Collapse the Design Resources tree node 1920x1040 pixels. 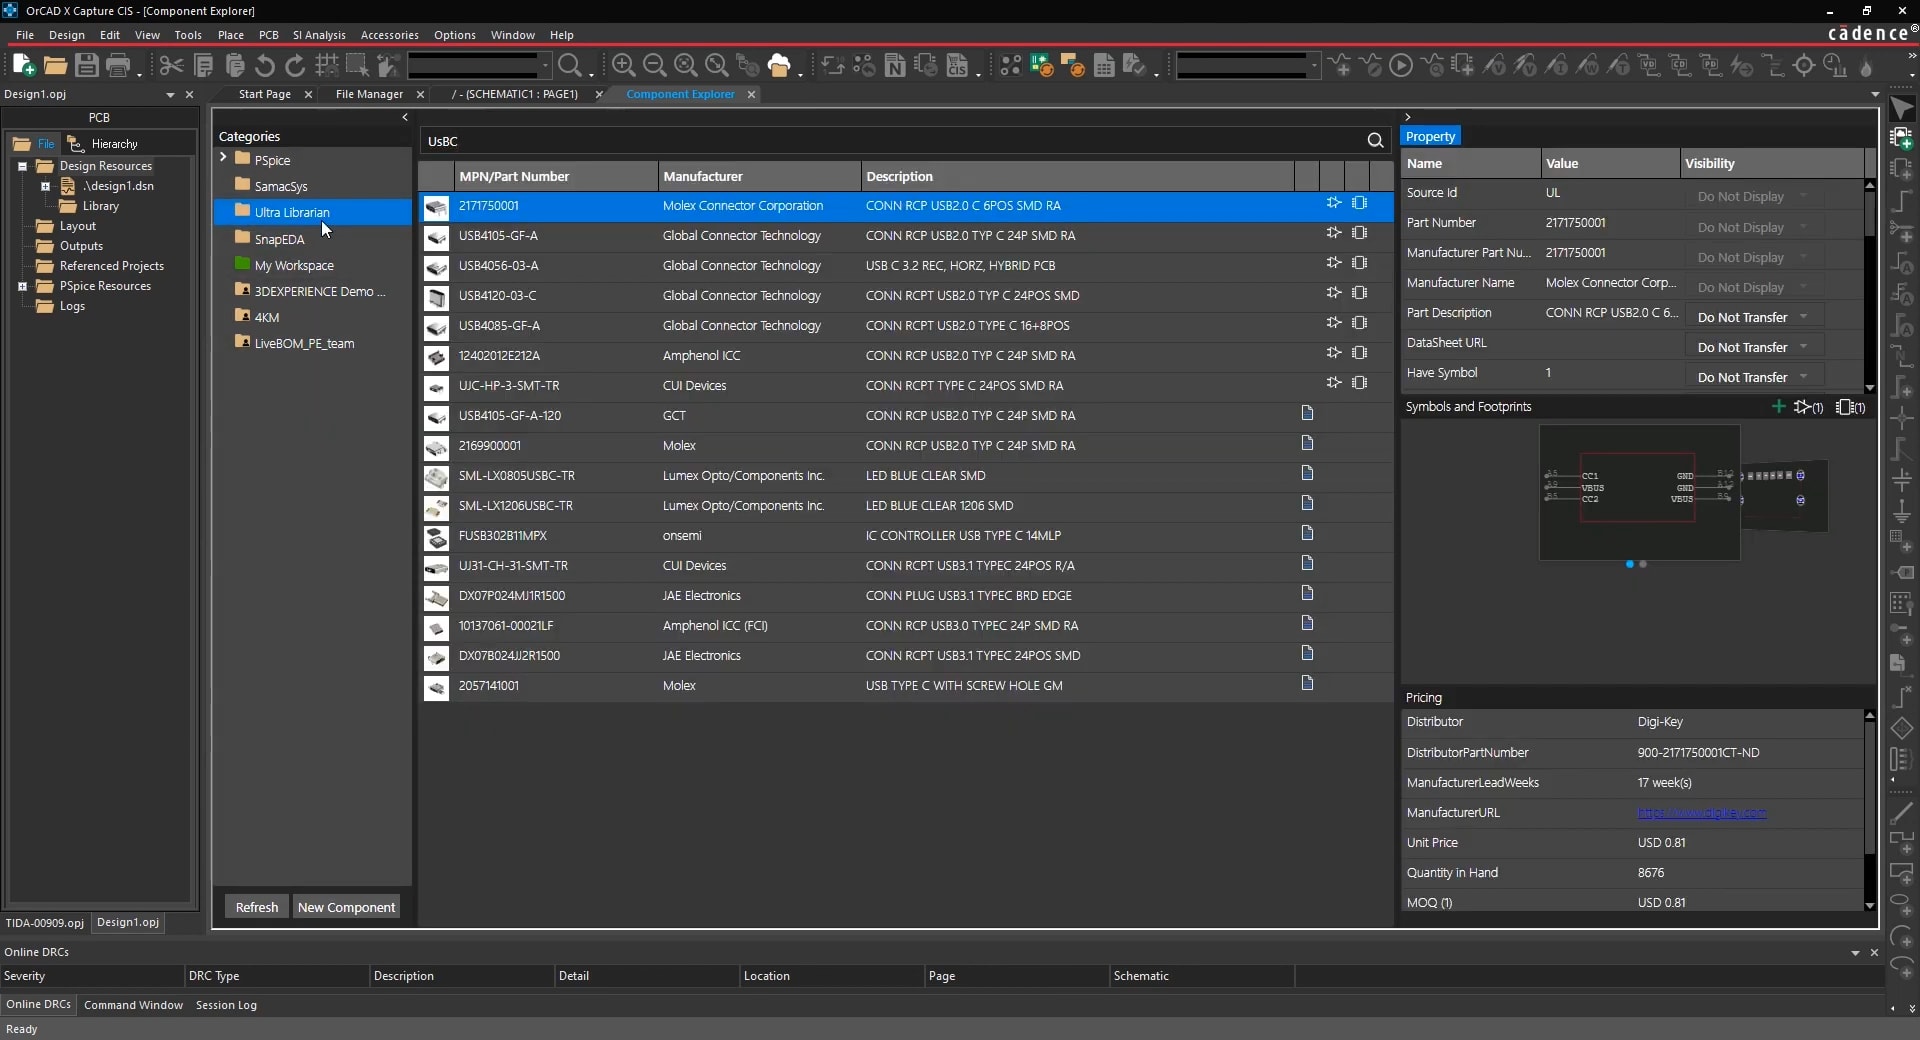[22, 166]
